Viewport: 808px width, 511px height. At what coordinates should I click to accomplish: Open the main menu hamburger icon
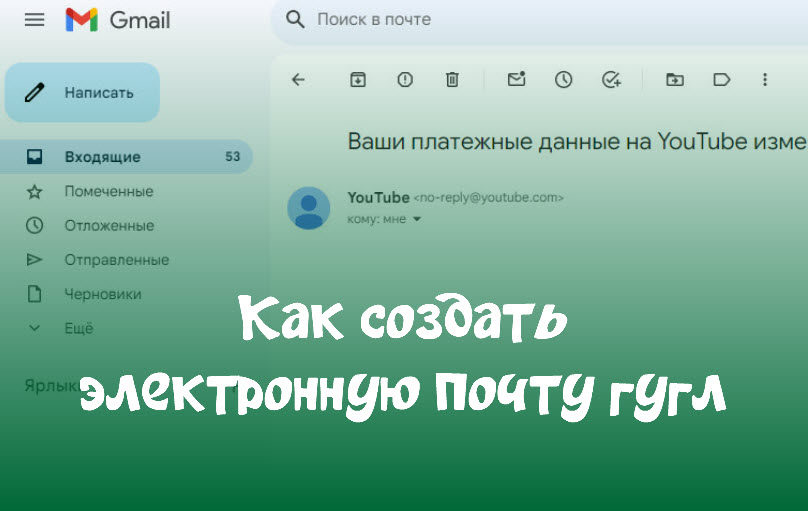[35, 20]
